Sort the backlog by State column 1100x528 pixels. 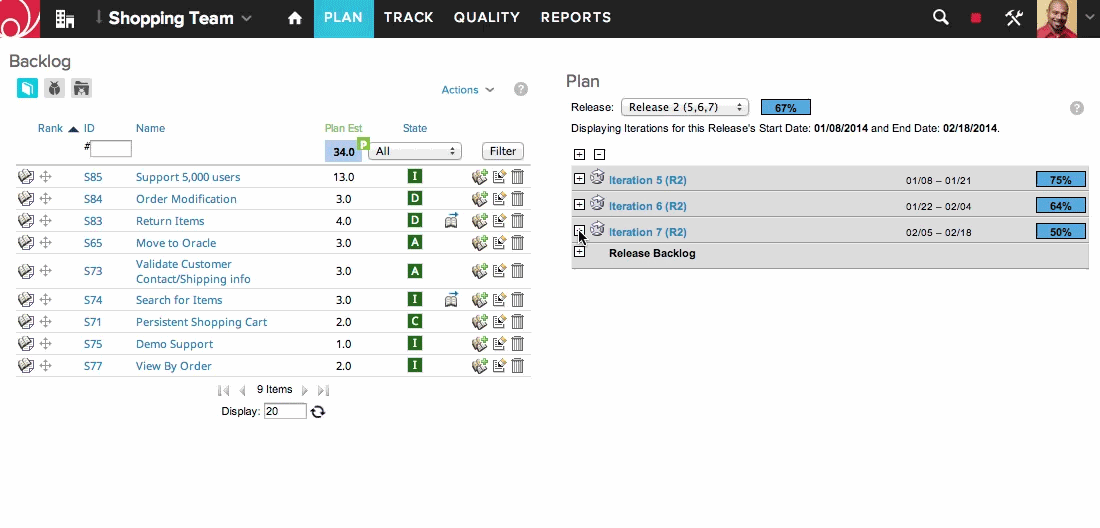pyautogui.click(x=415, y=128)
